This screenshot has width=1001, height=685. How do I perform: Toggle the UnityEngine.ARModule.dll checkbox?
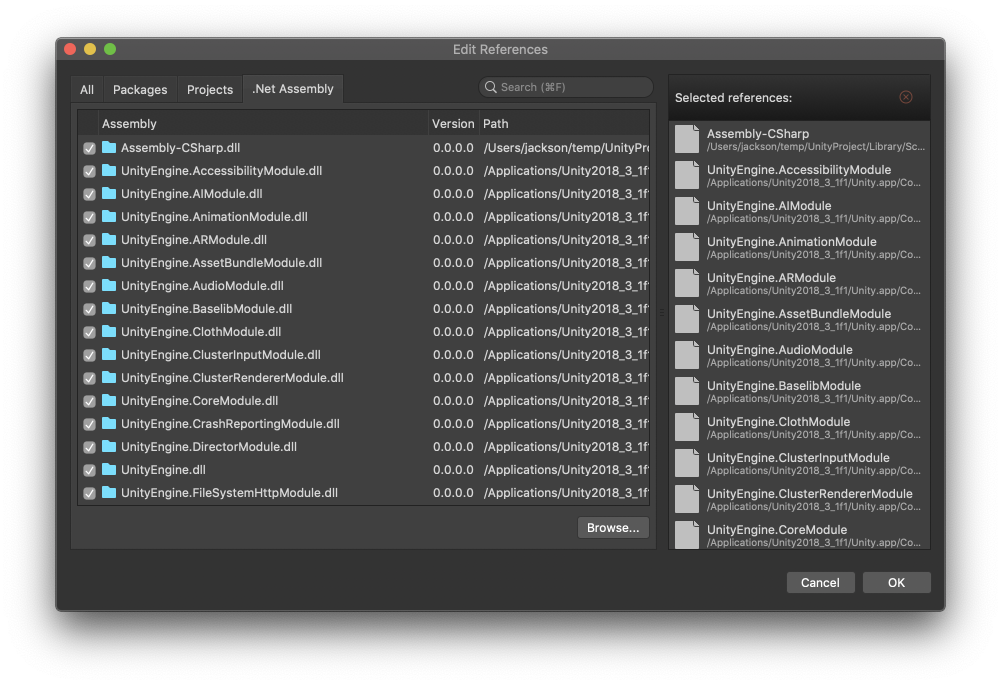[x=89, y=240]
